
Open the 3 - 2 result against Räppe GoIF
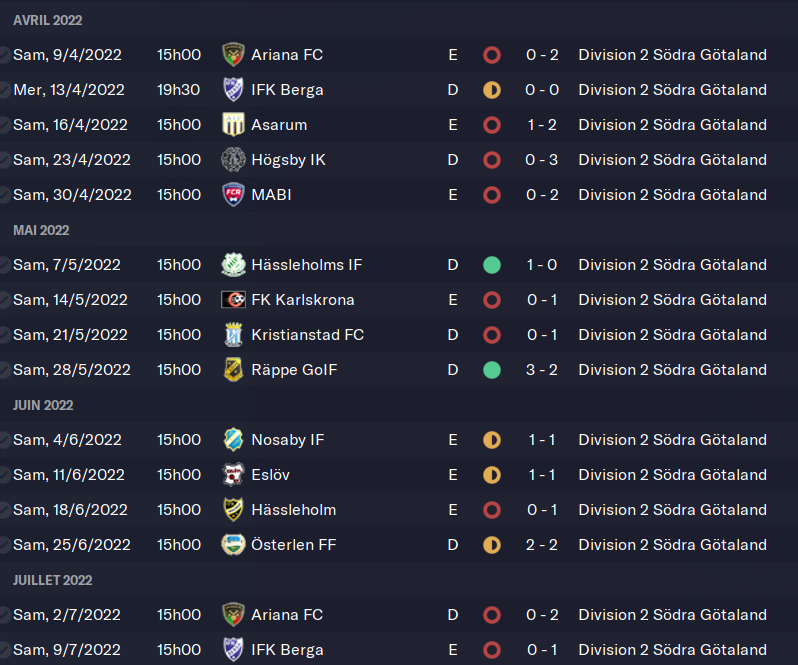[x=542, y=370]
